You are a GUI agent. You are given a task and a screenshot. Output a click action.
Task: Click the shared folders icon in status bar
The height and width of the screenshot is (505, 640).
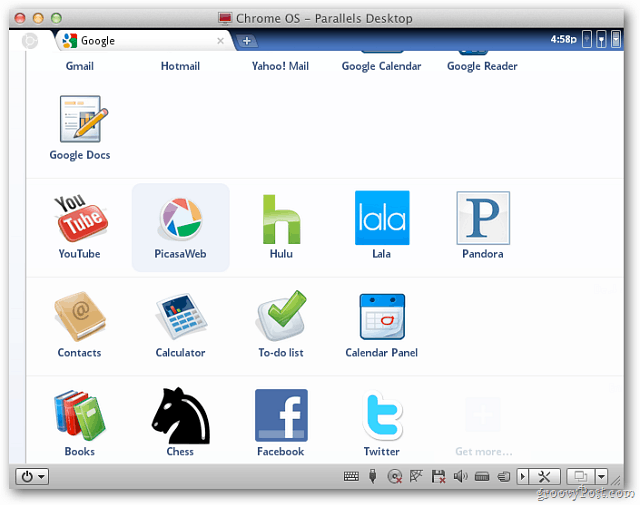(504, 476)
